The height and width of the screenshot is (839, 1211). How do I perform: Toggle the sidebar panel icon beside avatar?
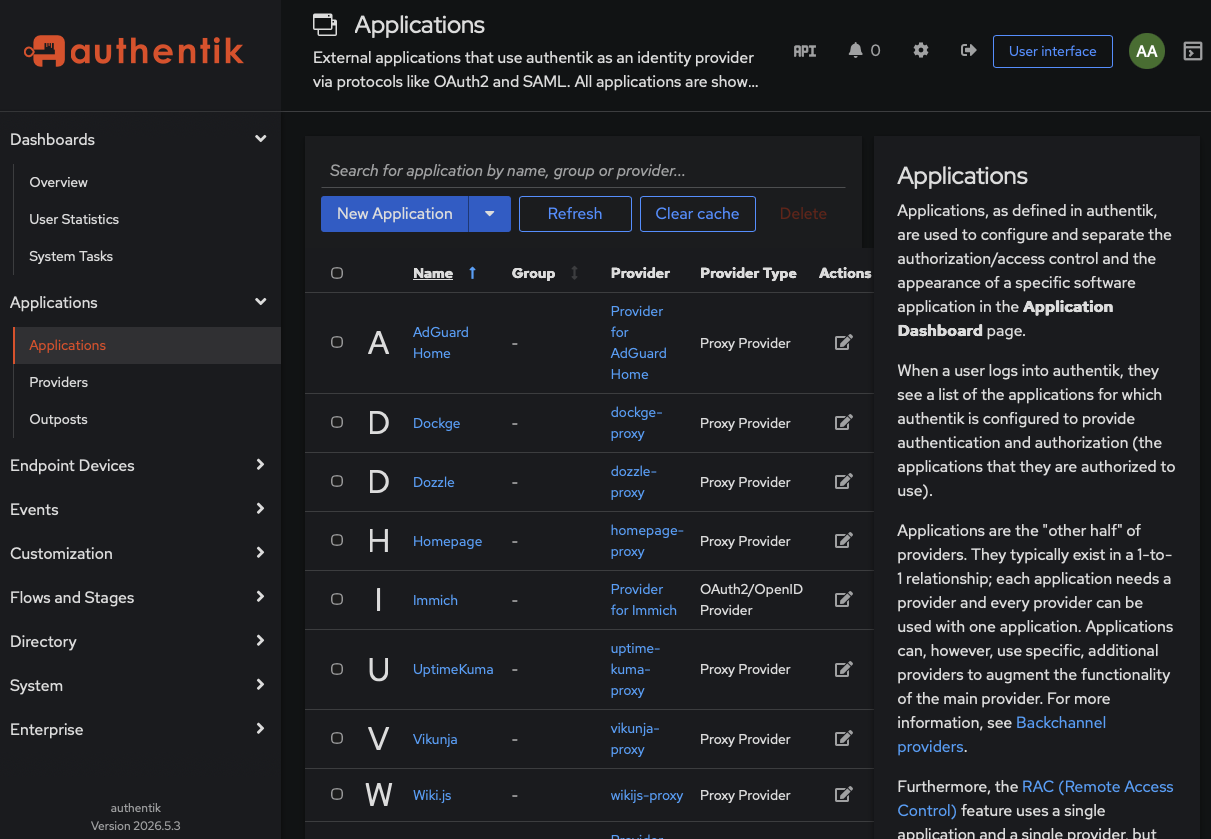point(1192,51)
